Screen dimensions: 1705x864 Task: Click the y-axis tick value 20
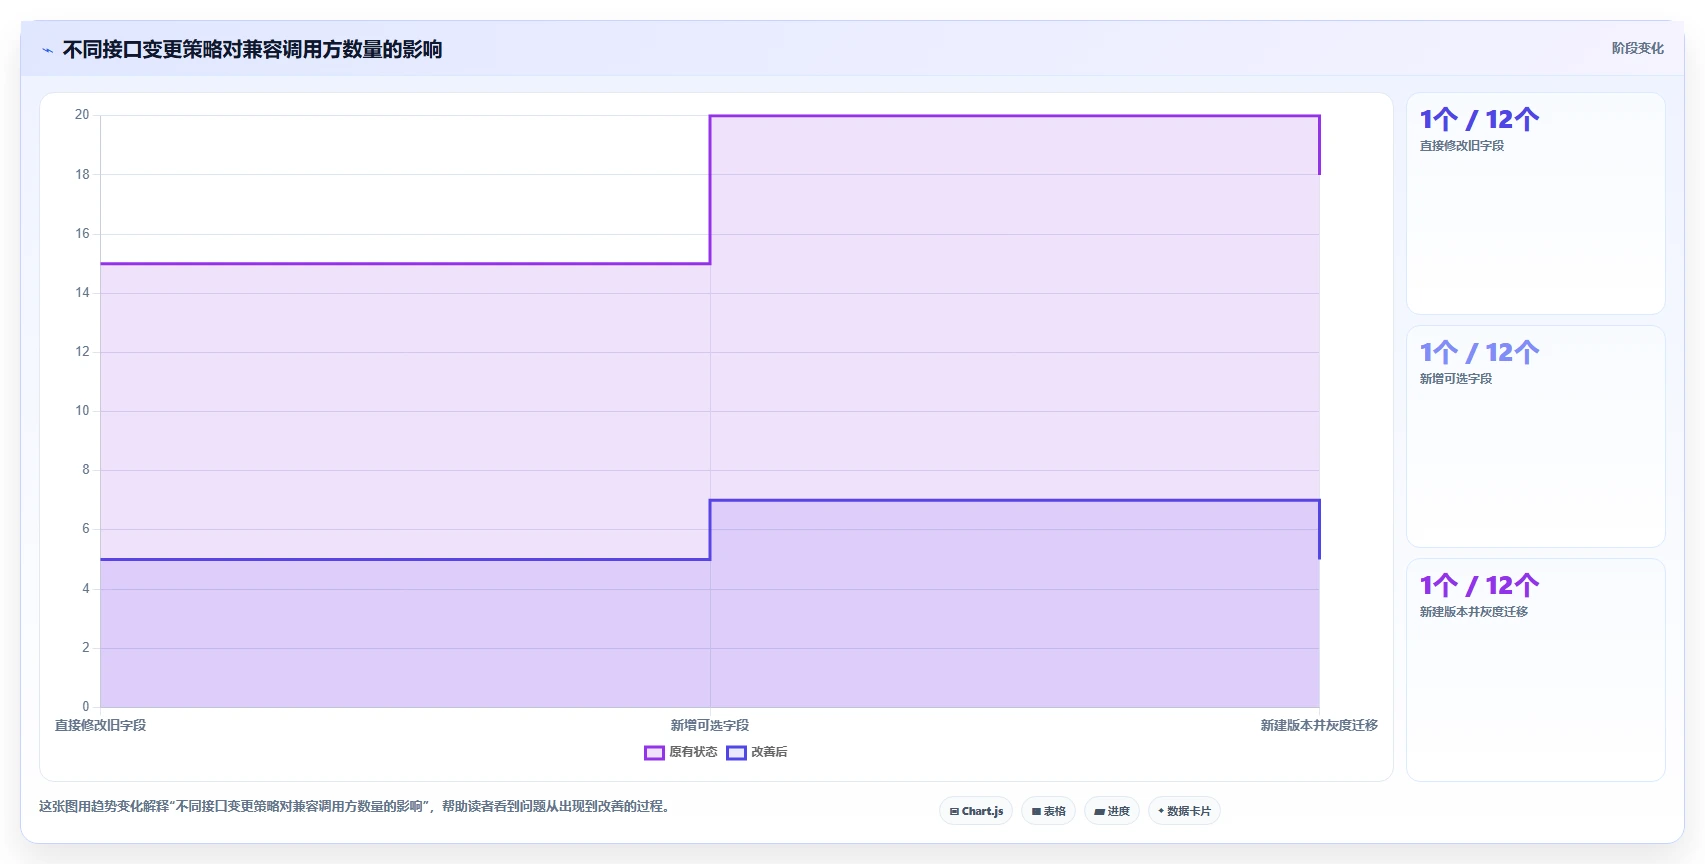tap(82, 115)
